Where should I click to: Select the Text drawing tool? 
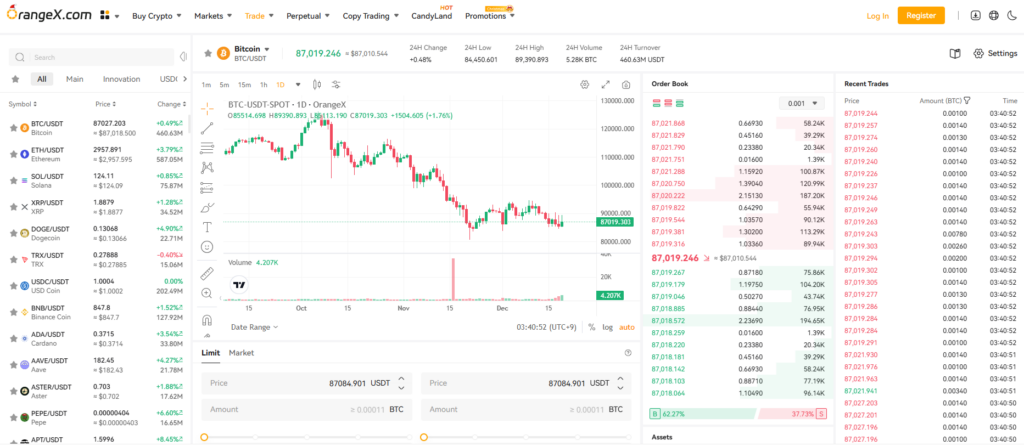pyautogui.click(x=207, y=228)
